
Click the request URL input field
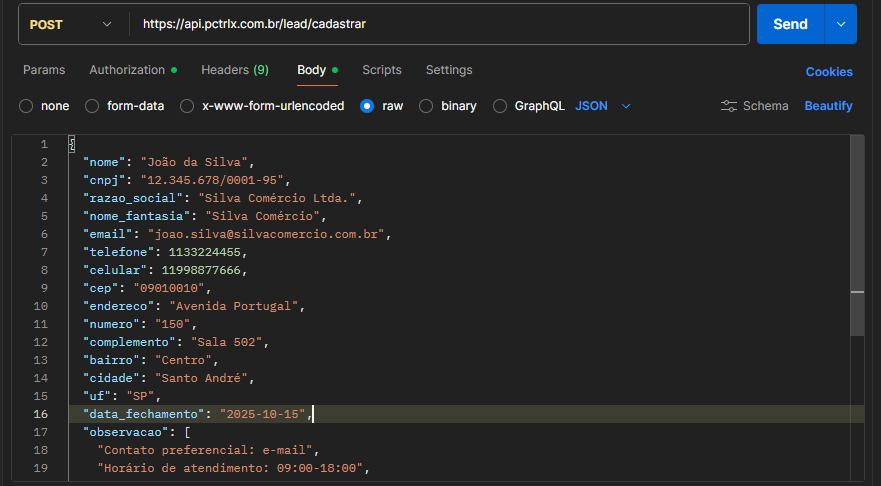440,24
